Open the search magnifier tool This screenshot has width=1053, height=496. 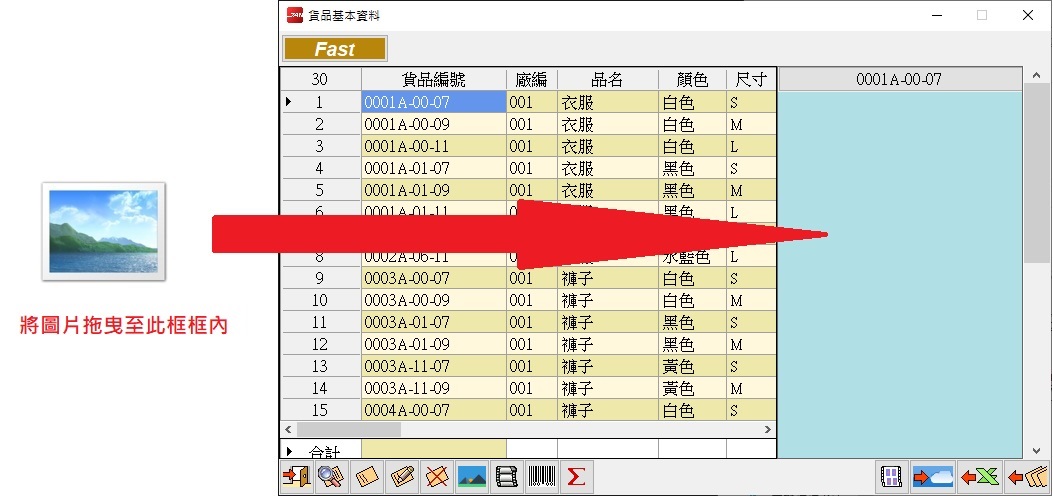[331, 478]
